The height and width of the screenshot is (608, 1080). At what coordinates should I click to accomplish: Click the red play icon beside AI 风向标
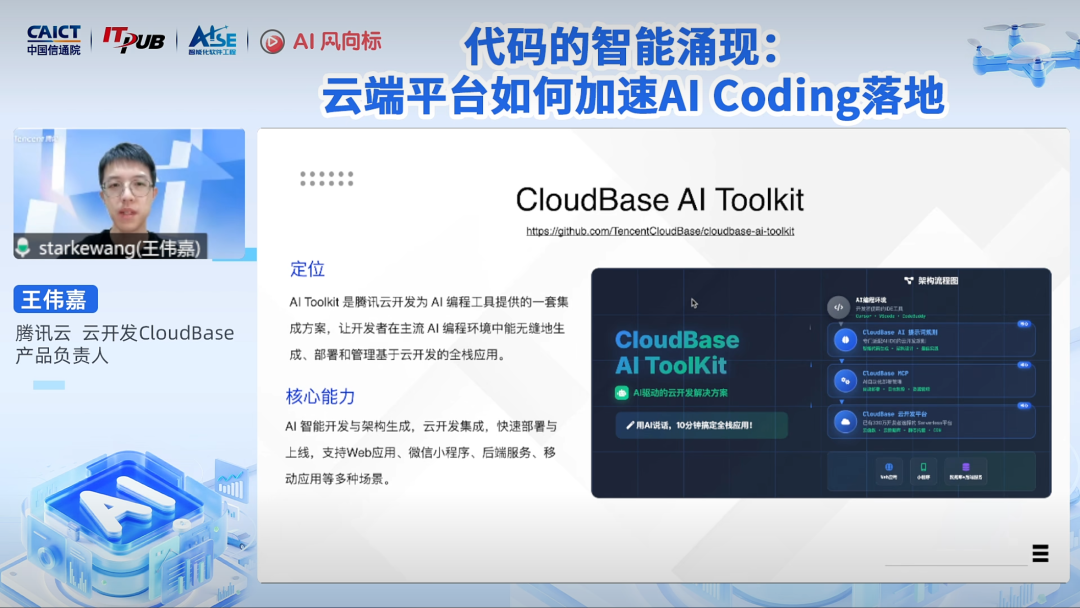272,42
